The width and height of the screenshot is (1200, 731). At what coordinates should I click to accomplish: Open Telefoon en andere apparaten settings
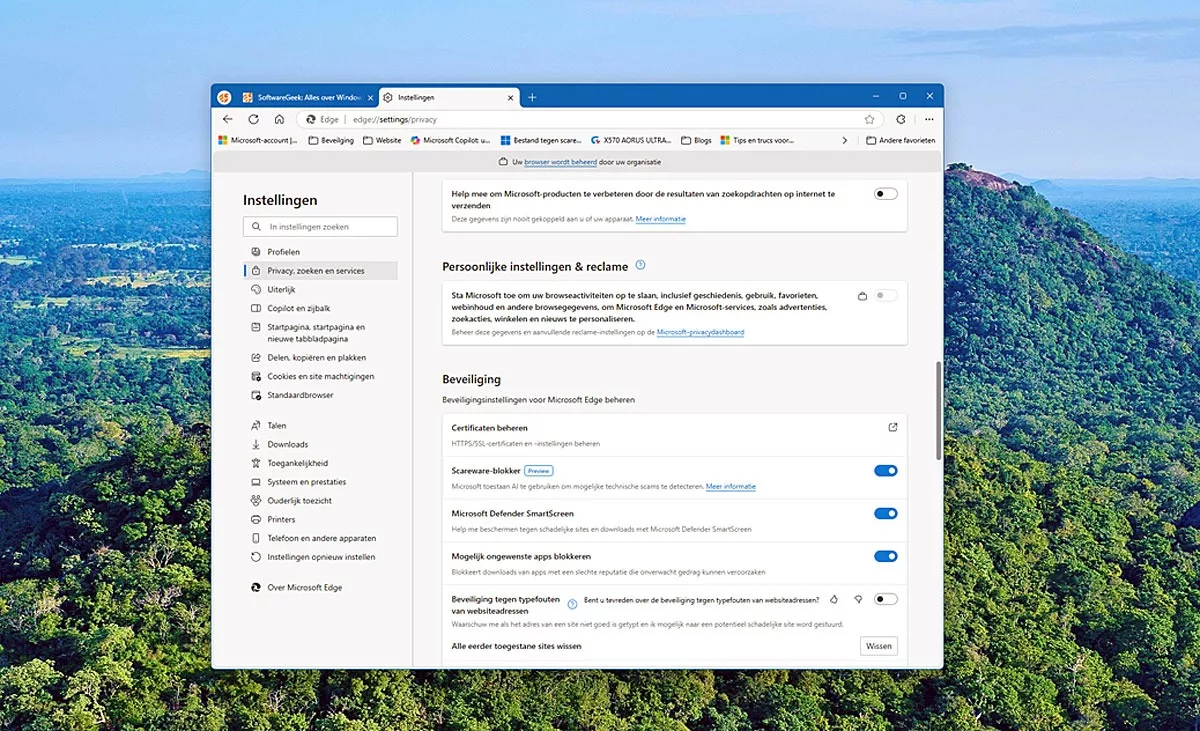[x=320, y=538]
